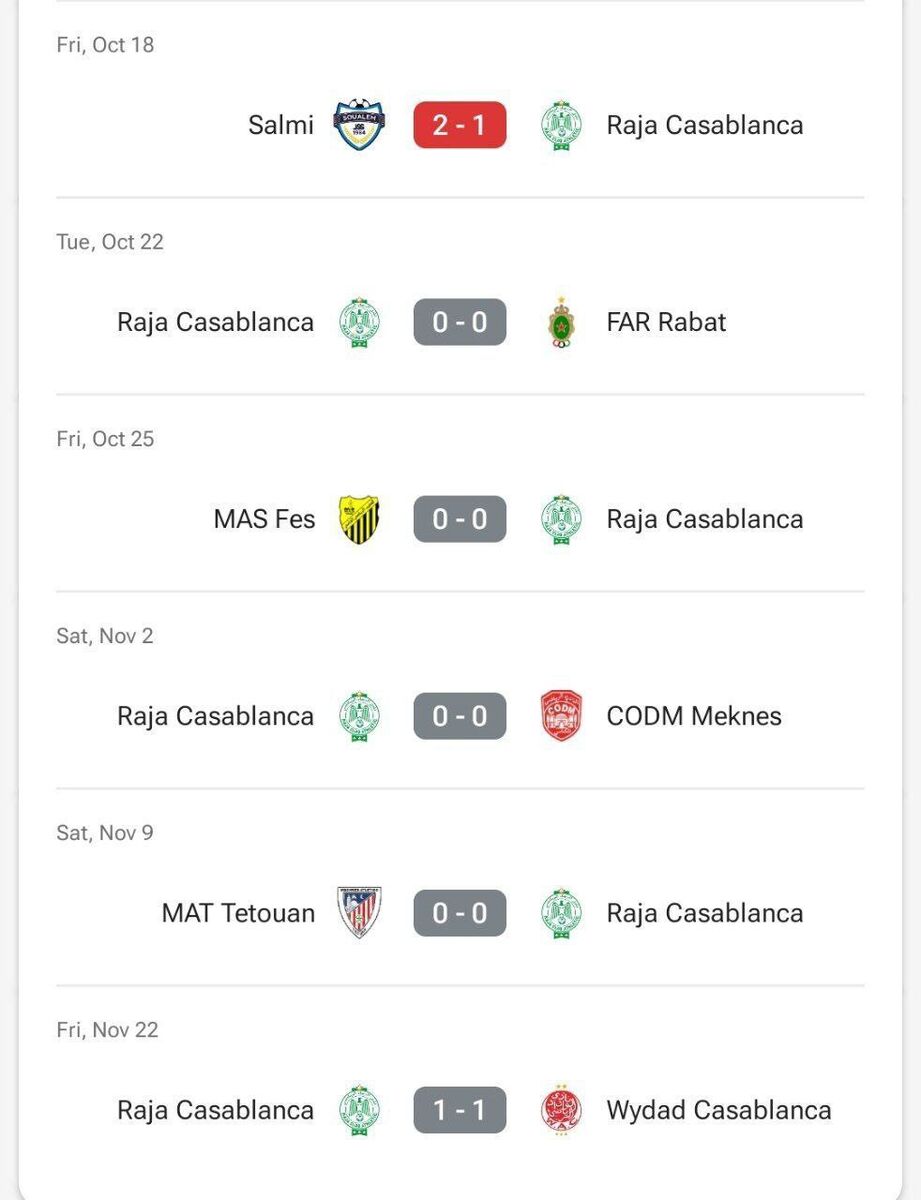Open 0 - 0 score of MAS Fes match
The image size is (921, 1200).
[460, 519]
